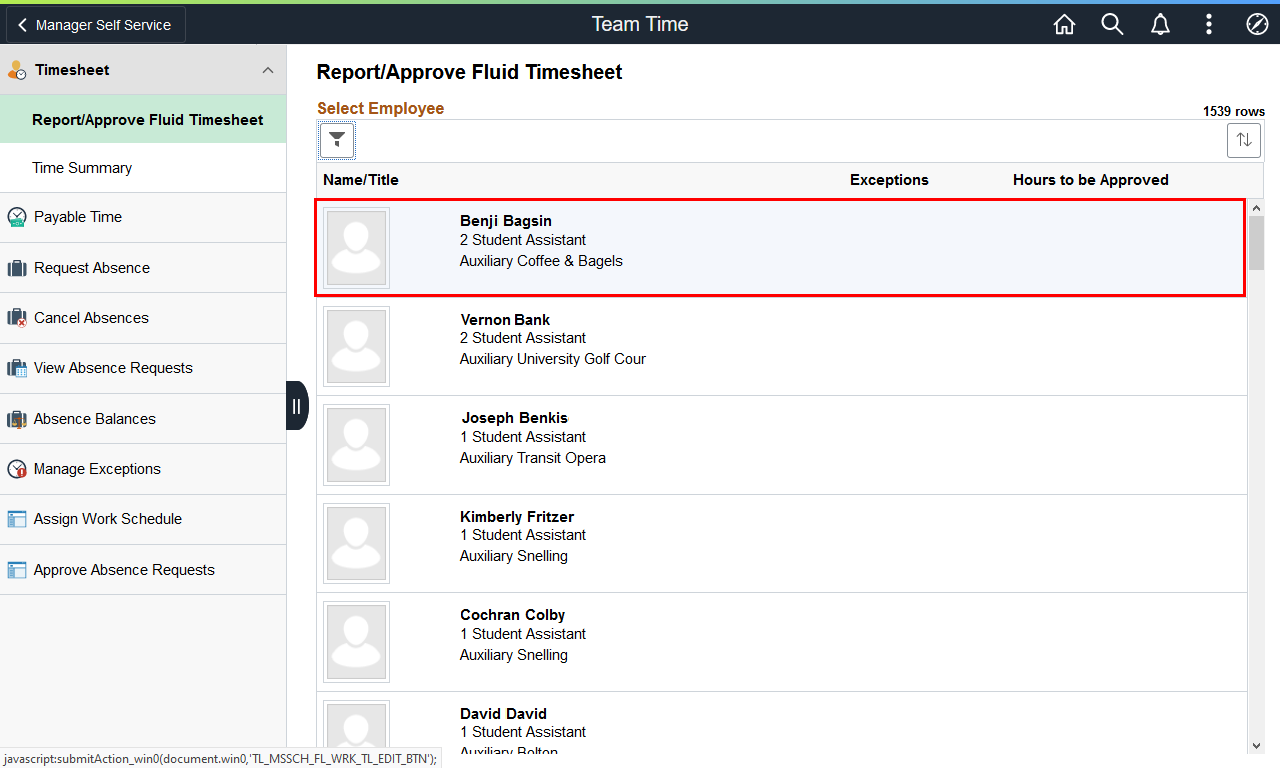Click the Hours to be Approved header
Image resolution: width=1280 pixels, height=768 pixels.
point(1091,180)
